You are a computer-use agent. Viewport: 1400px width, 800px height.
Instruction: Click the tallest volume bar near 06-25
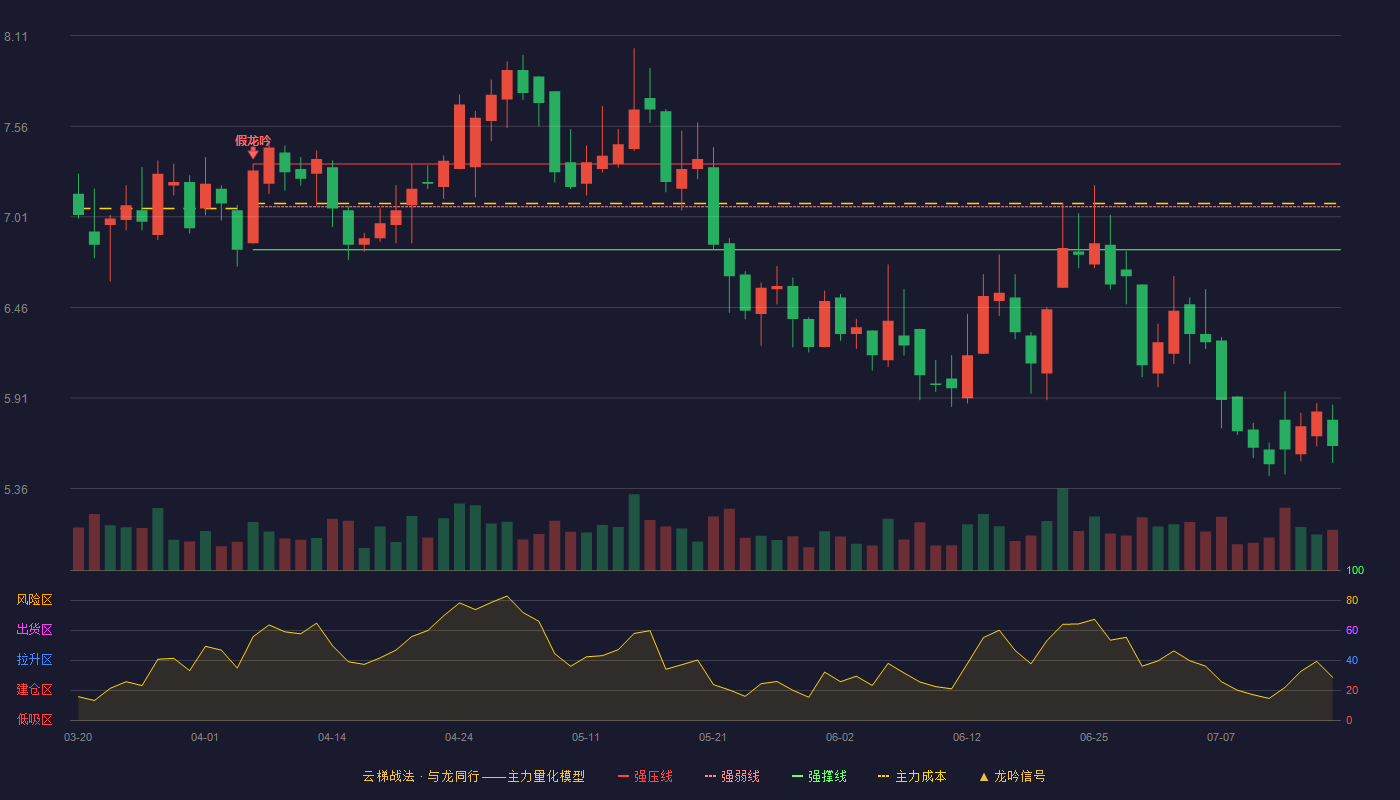(x=1063, y=530)
